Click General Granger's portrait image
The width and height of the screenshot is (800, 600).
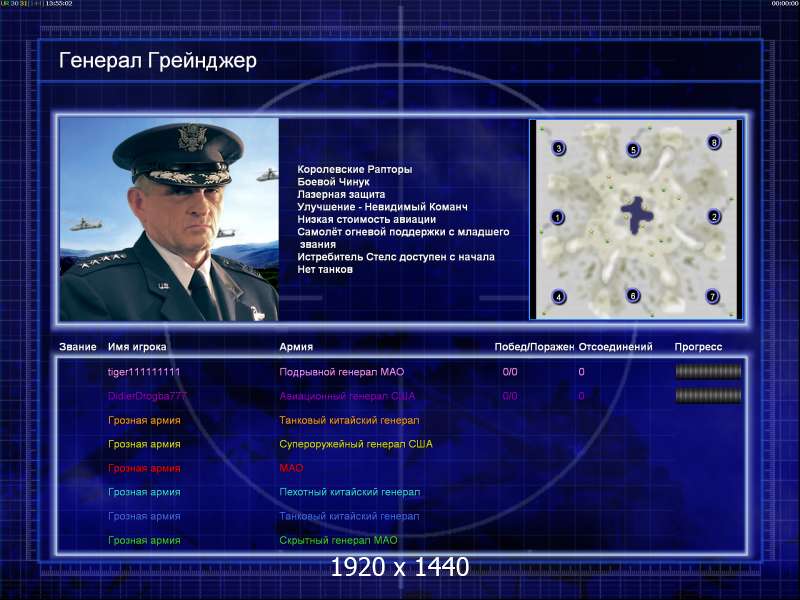169,219
